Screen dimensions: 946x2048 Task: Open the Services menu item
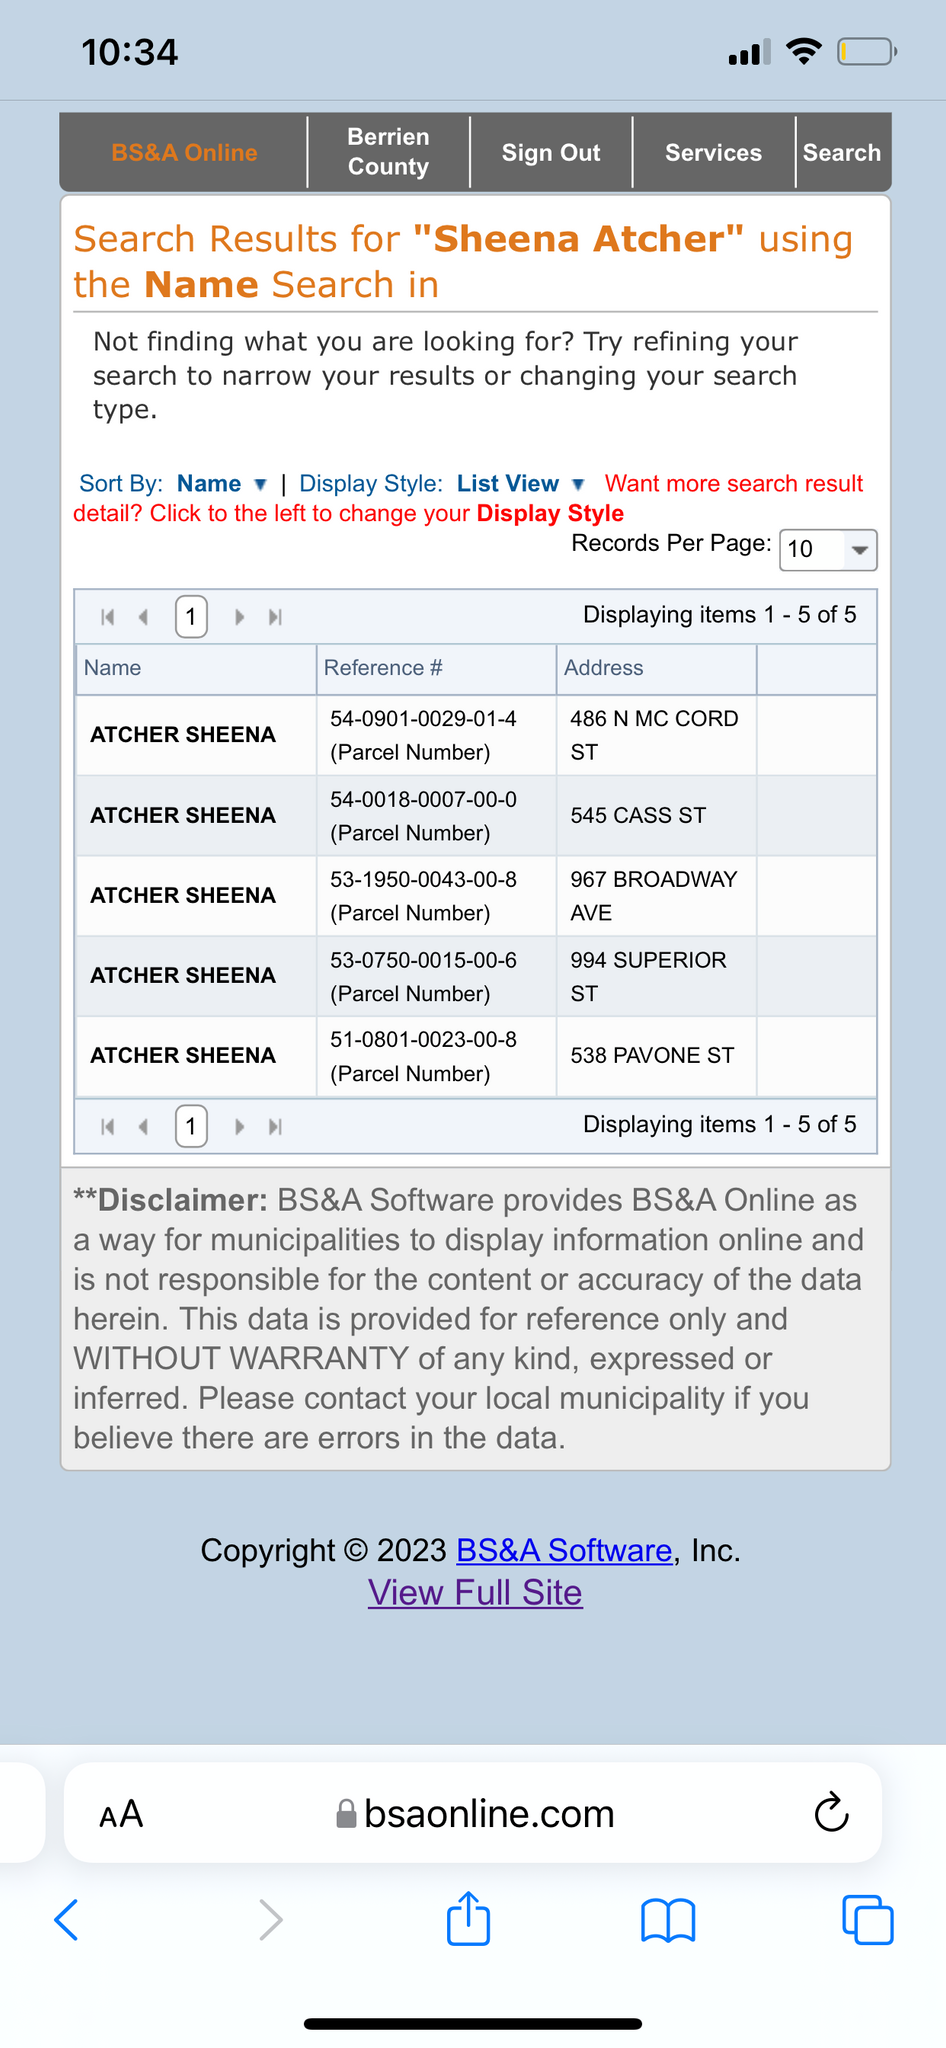pyautogui.click(x=713, y=152)
